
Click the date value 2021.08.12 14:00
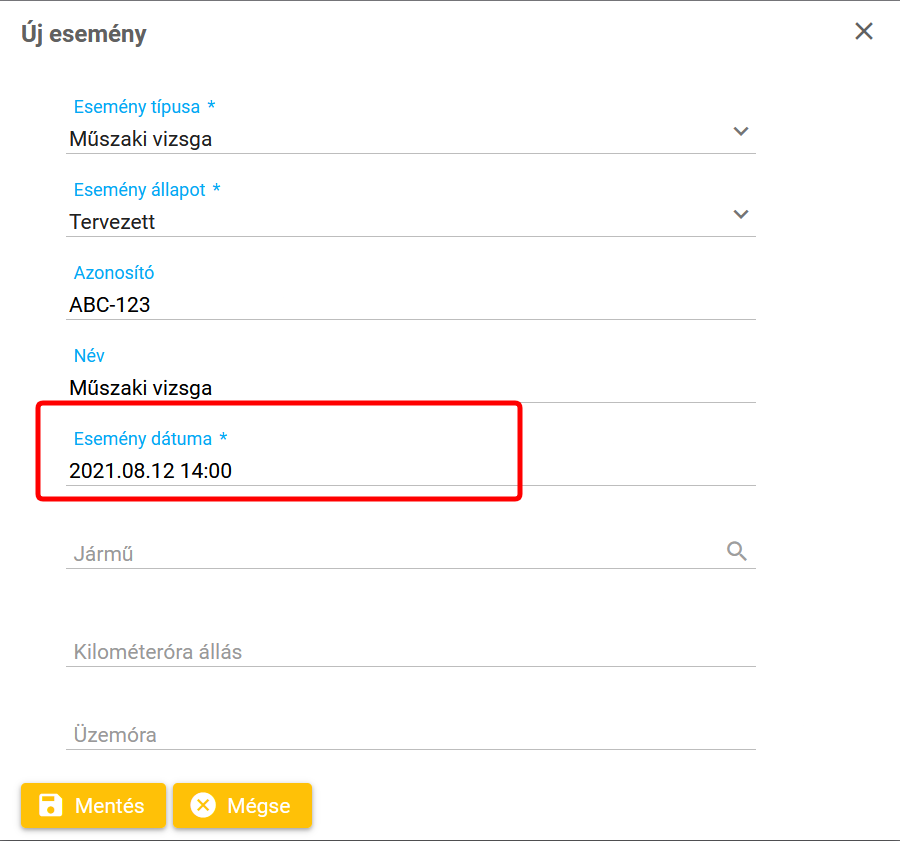click(150, 470)
